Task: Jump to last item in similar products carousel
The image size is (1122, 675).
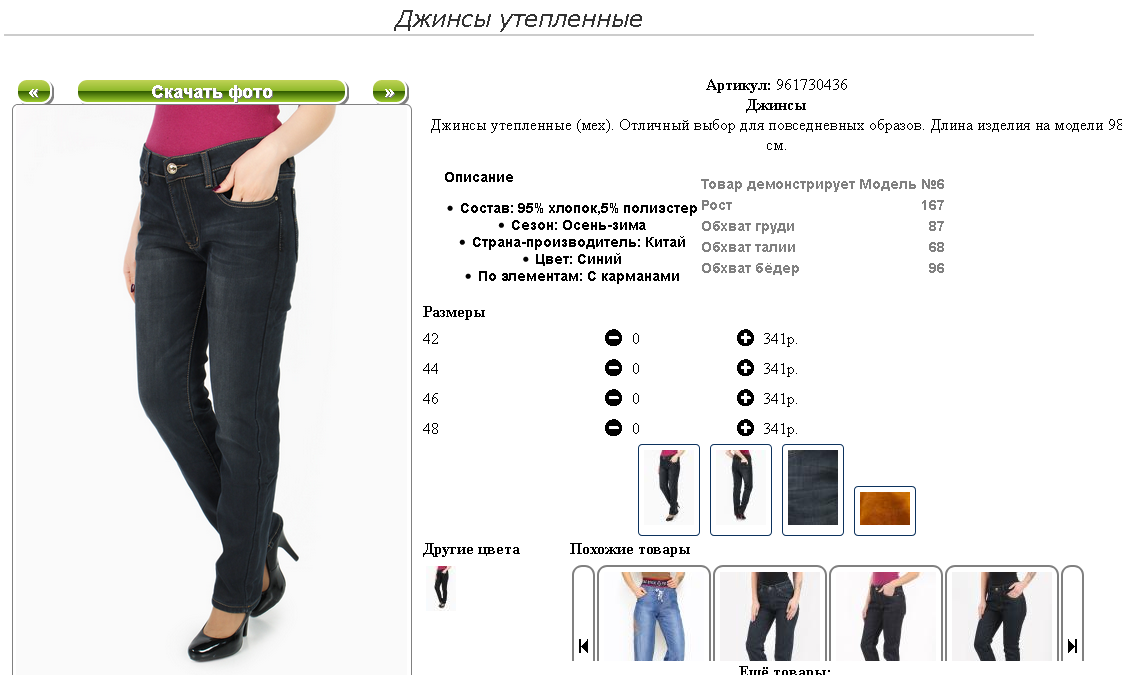Action: [1072, 646]
